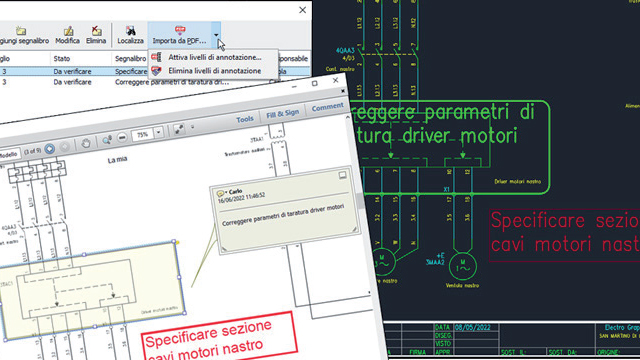The height and width of the screenshot is (360, 640).
Task: Open dropdown arrow beside Importa da PDF
Action: click(x=216, y=35)
